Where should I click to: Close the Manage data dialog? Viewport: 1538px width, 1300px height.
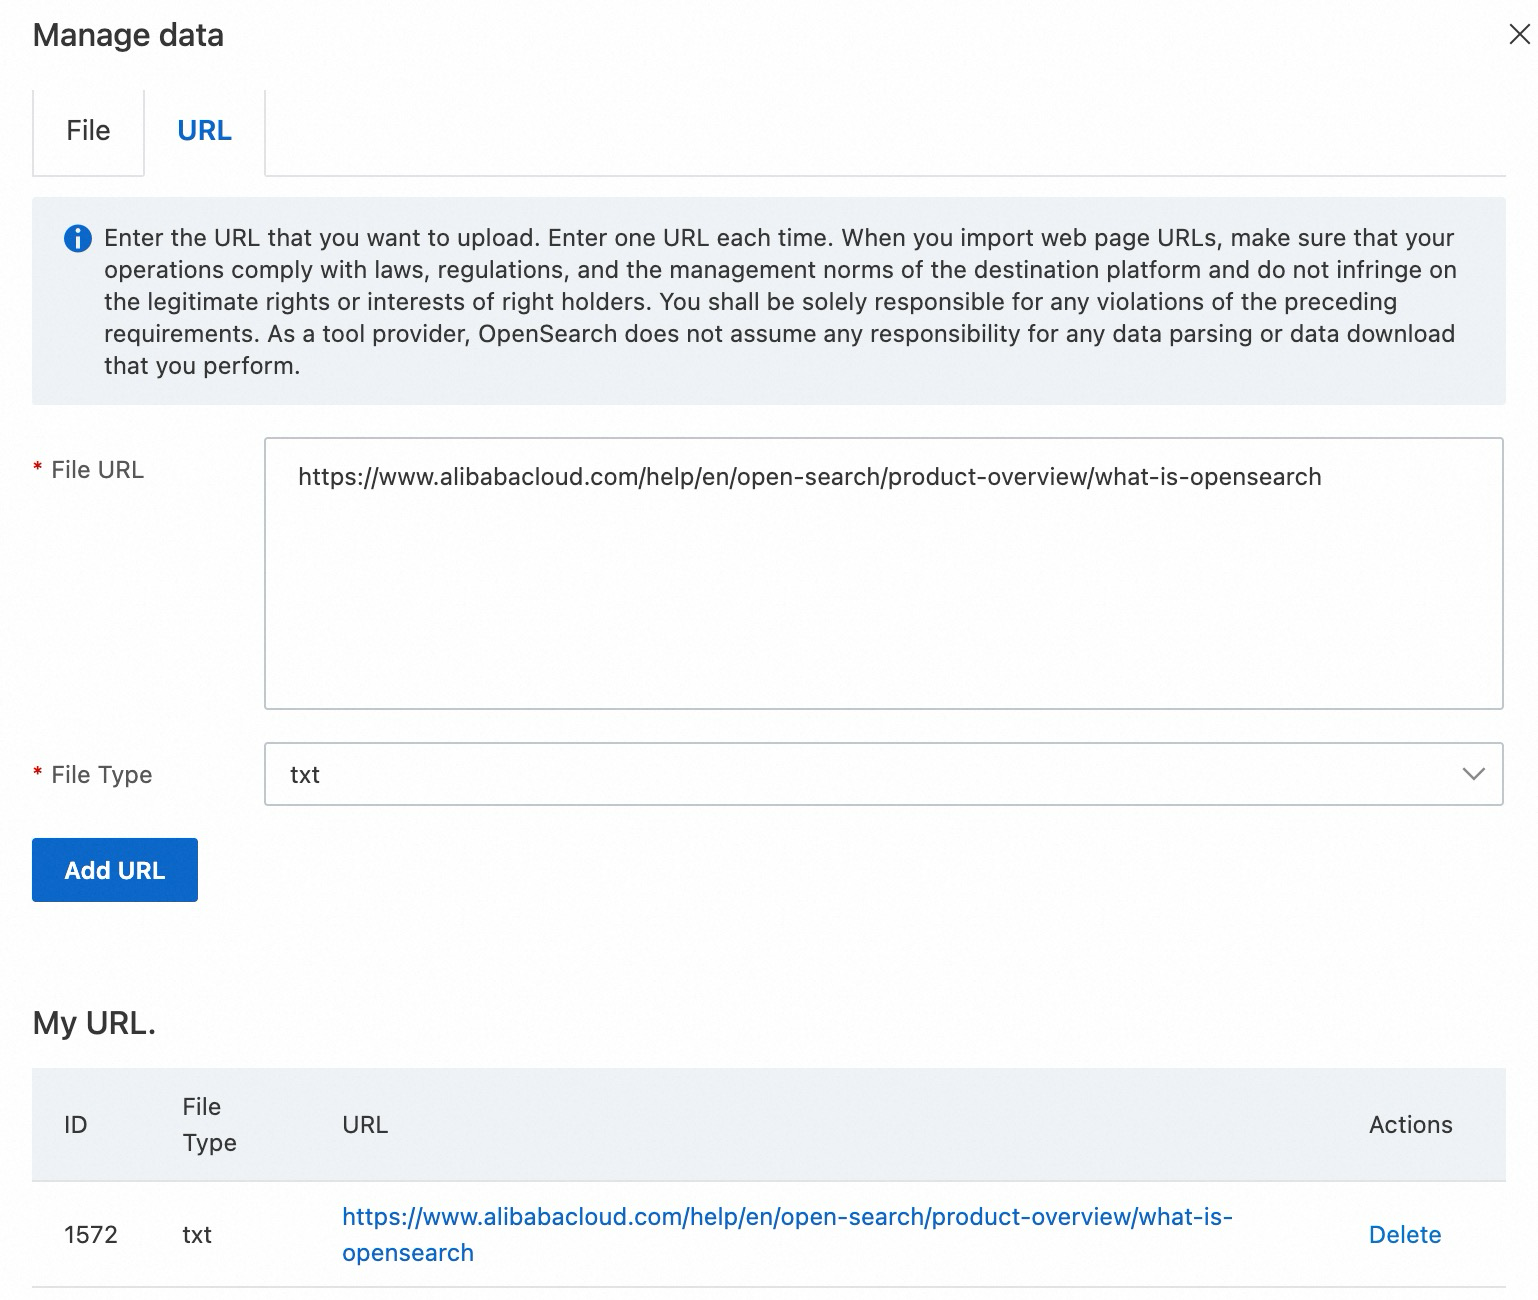[x=1518, y=35]
